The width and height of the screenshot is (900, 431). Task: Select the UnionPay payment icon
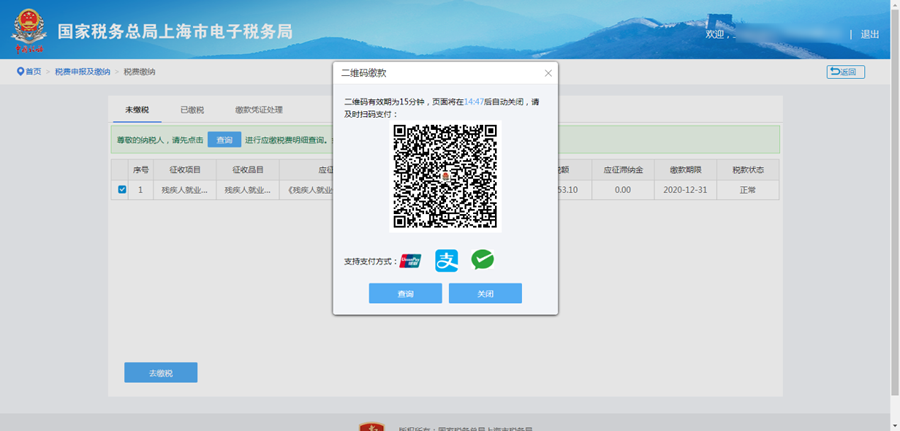(410, 261)
